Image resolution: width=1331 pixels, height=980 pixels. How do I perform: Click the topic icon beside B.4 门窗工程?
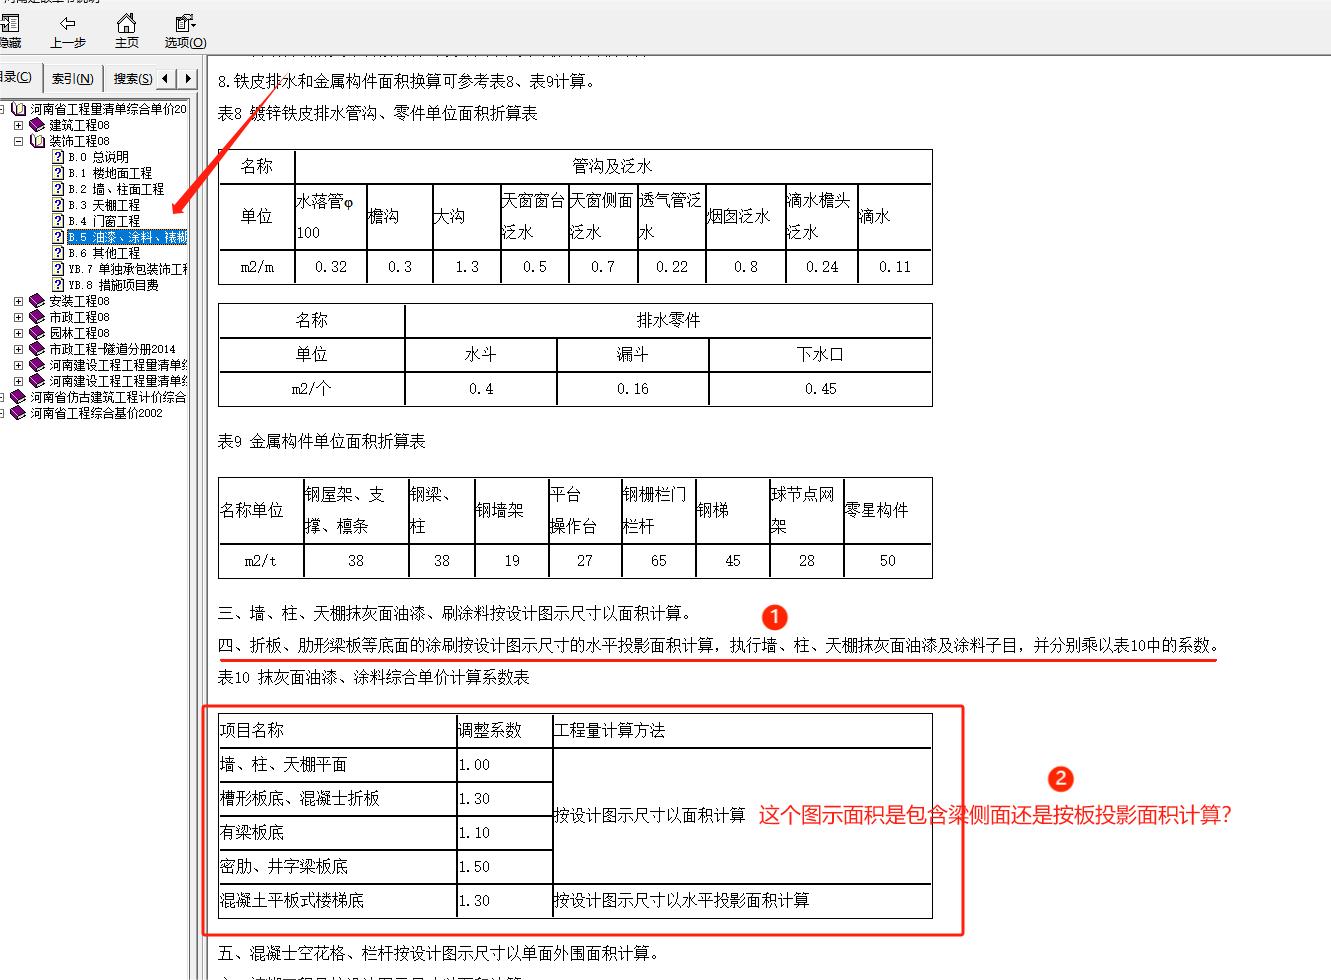click(57, 221)
